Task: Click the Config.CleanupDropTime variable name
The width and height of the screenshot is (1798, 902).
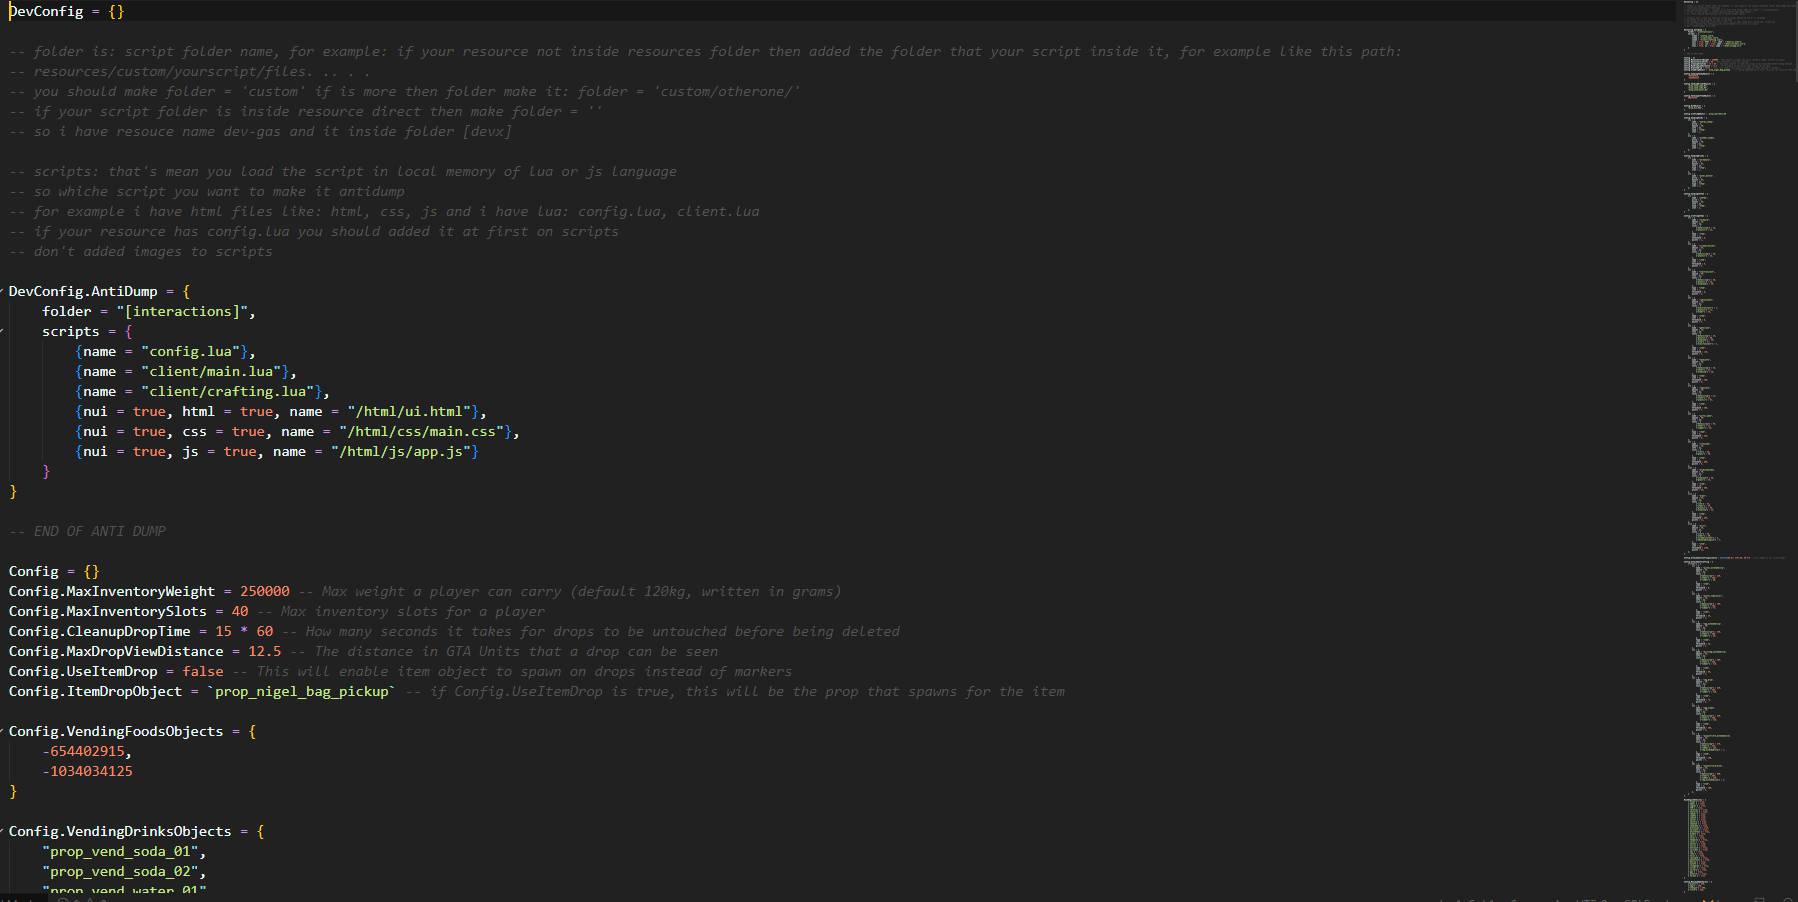Action: click(x=99, y=632)
